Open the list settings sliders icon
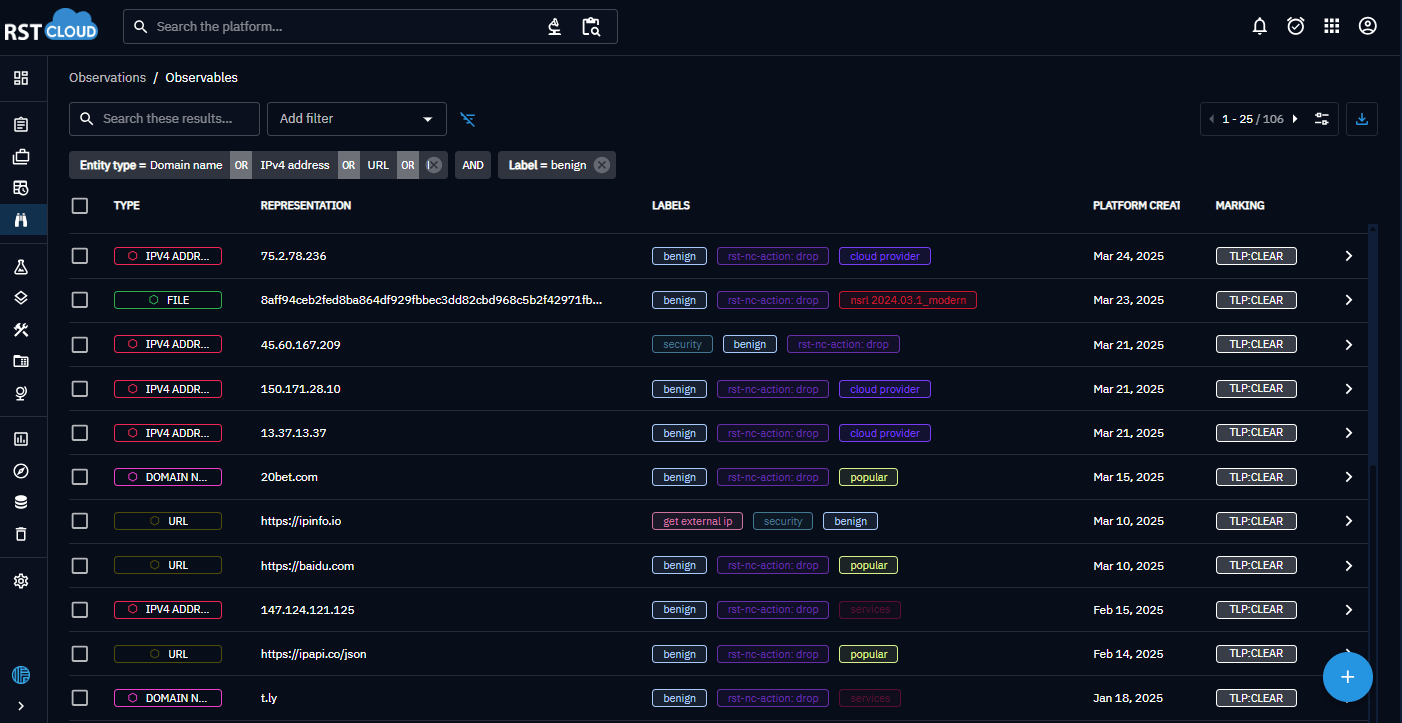 (1322, 119)
